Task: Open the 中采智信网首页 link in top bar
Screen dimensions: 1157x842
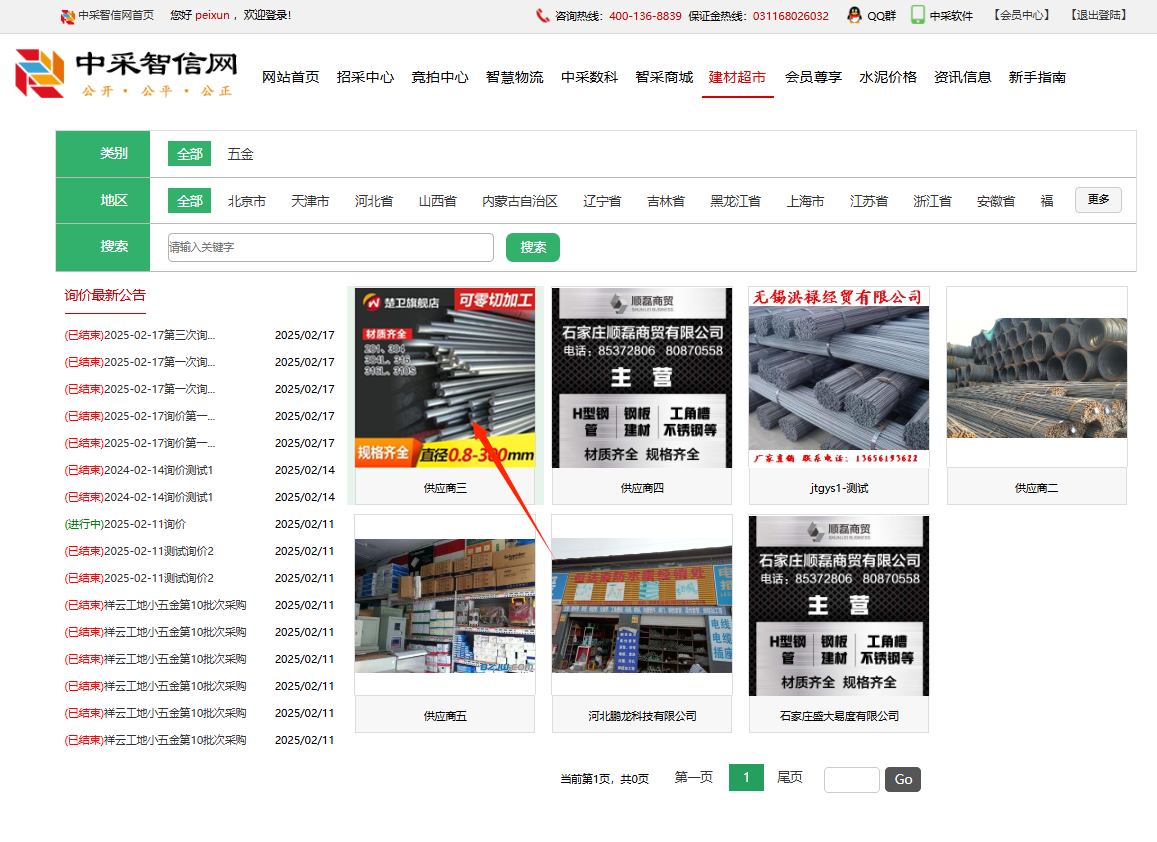Action: (116, 15)
